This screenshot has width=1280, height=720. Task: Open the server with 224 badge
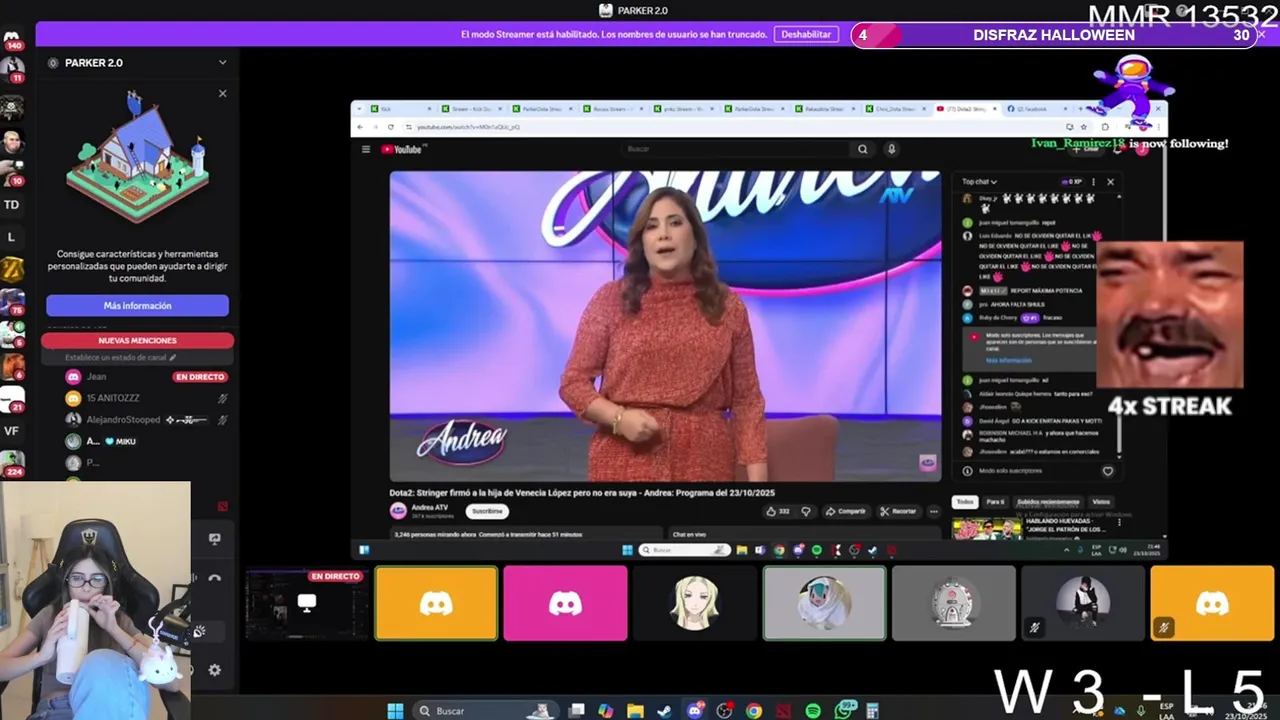click(12, 463)
